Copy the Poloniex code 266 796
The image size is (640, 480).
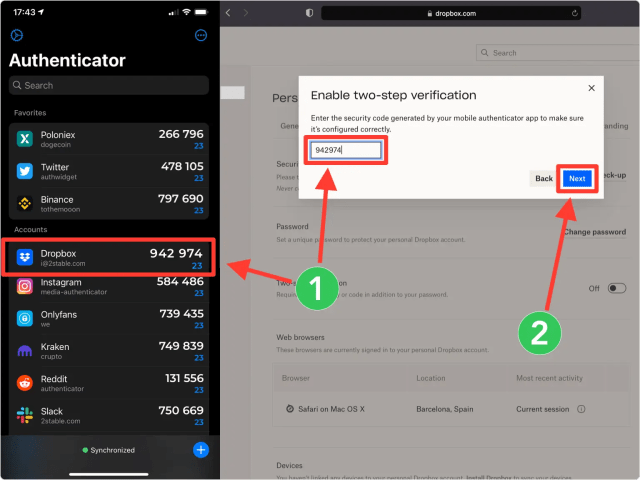coord(181,134)
